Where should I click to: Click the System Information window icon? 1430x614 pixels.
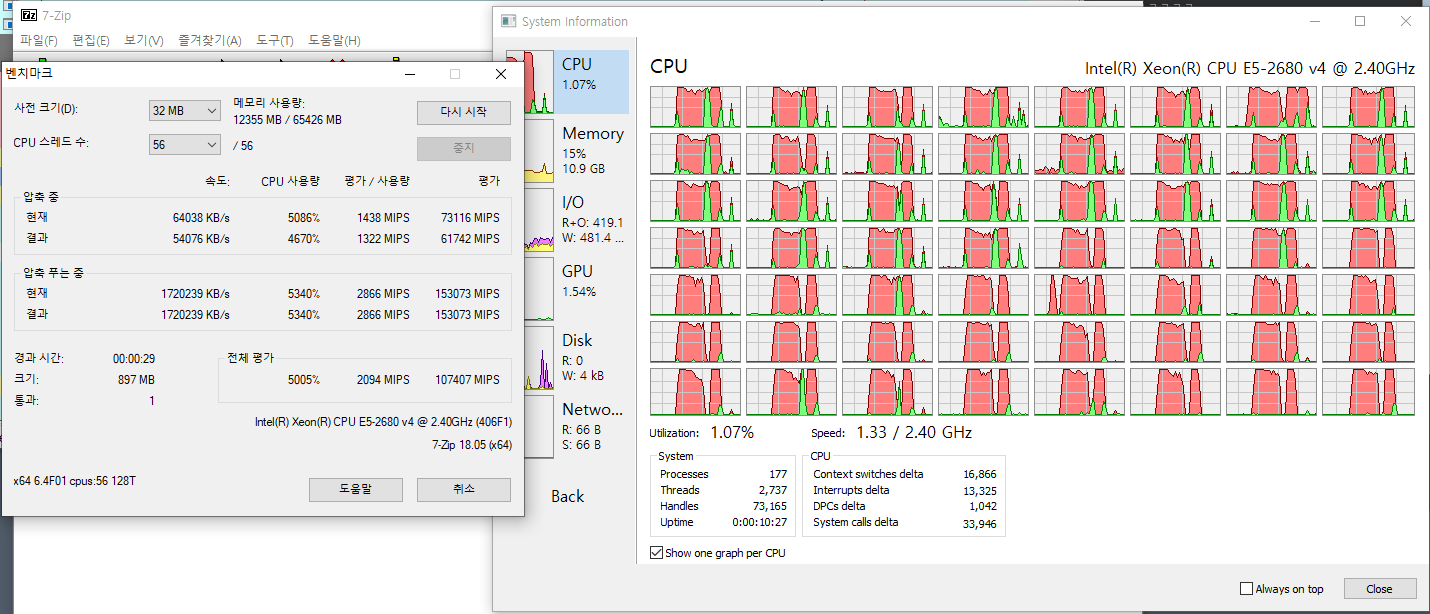click(x=509, y=21)
